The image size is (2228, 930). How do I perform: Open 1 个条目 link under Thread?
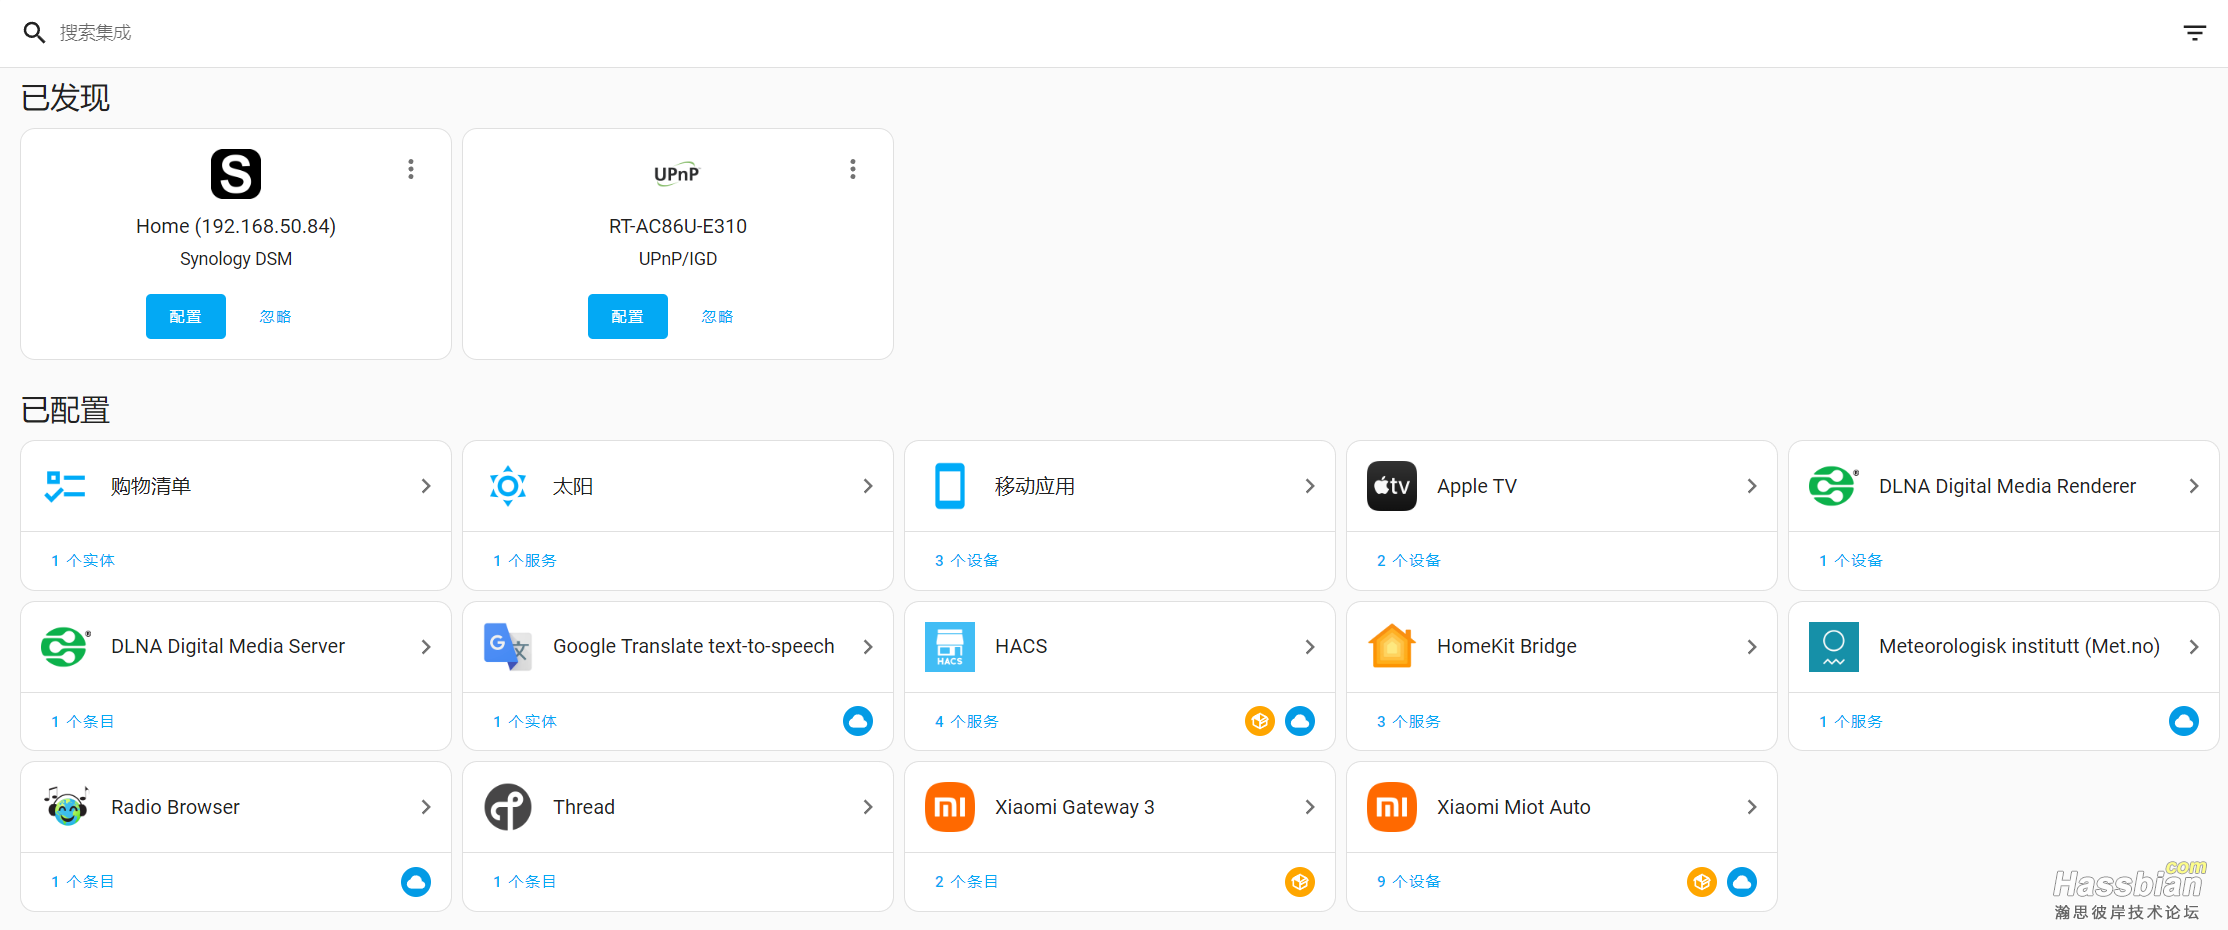pyautogui.click(x=525, y=882)
